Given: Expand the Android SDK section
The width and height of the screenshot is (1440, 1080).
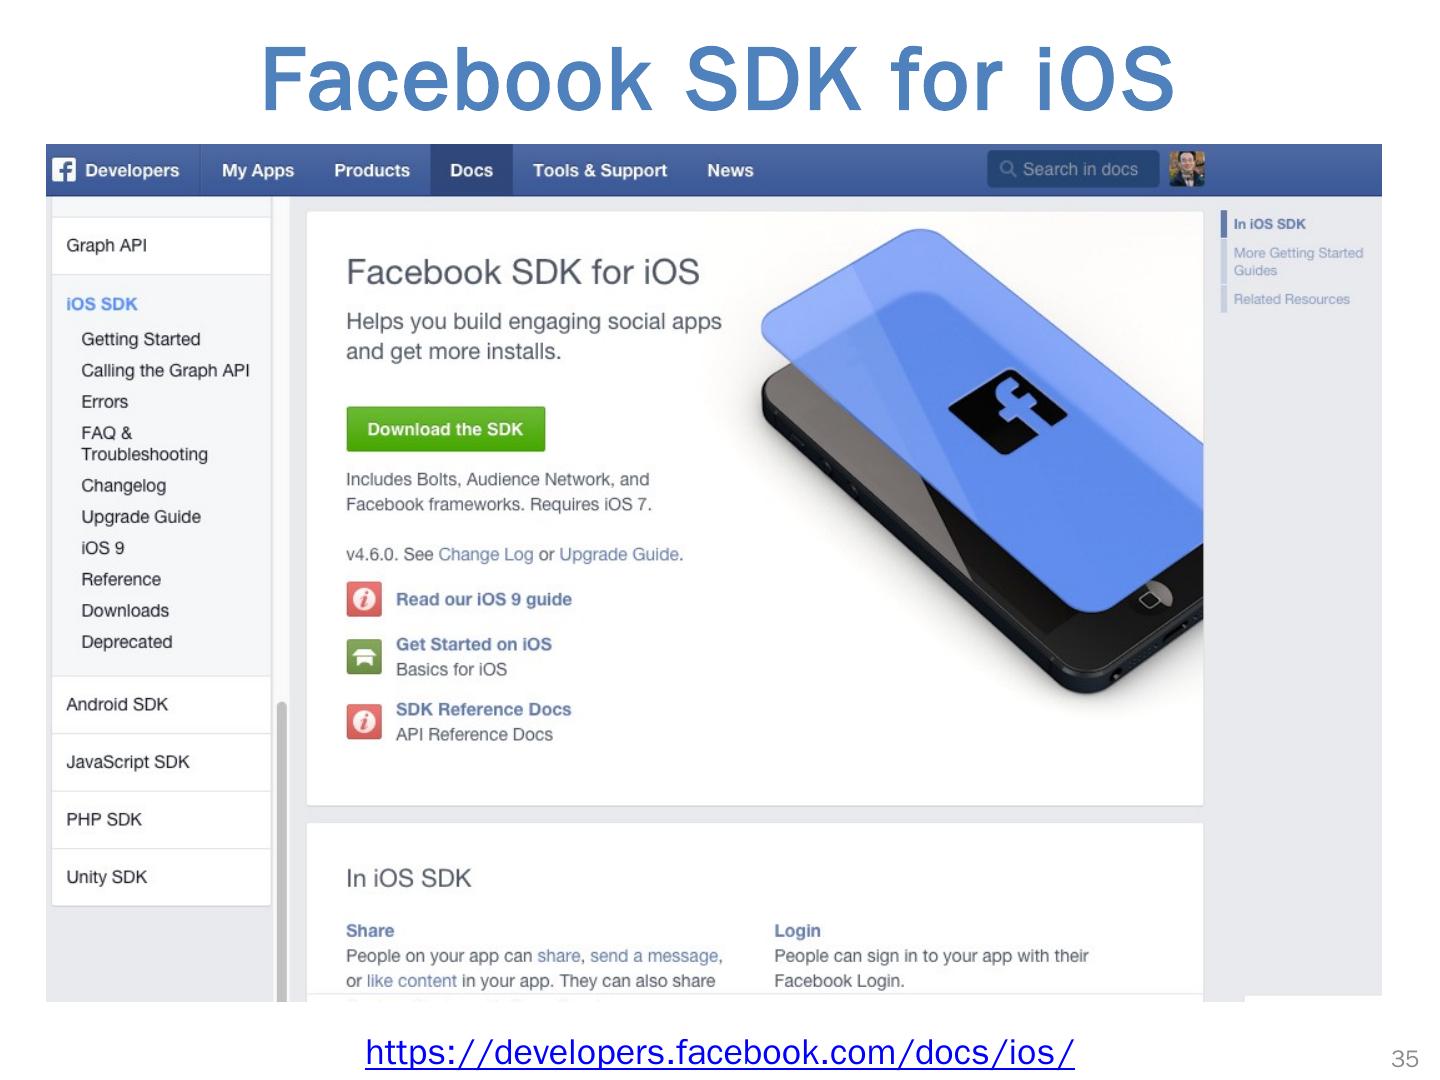Looking at the screenshot, I should coord(161,705).
